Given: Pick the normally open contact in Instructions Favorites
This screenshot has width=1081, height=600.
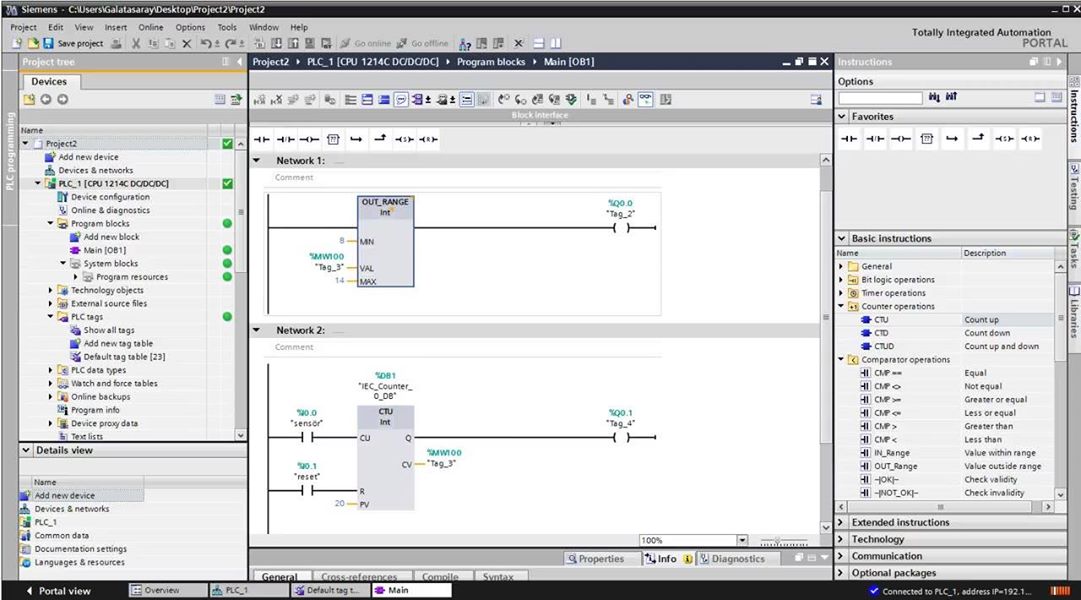Looking at the screenshot, I should (x=849, y=139).
